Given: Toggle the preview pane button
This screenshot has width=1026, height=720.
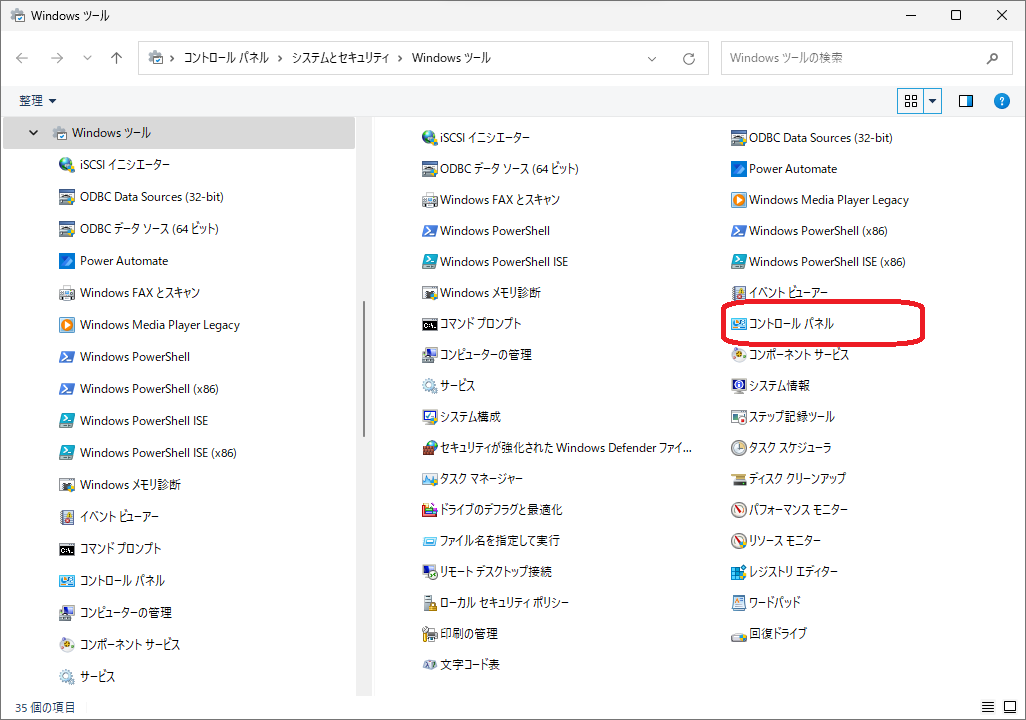Looking at the screenshot, I should click(x=966, y=101).
